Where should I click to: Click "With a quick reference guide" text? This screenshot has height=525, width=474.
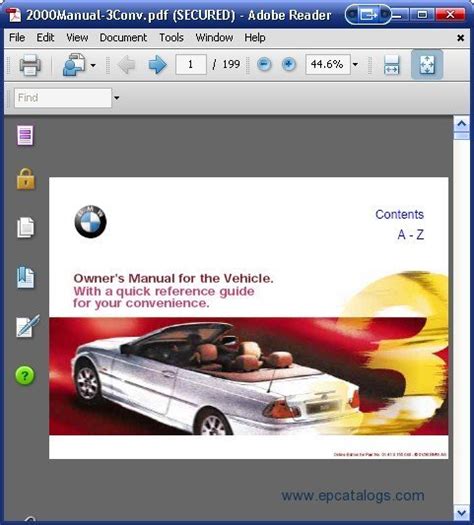tap(164, 291)
